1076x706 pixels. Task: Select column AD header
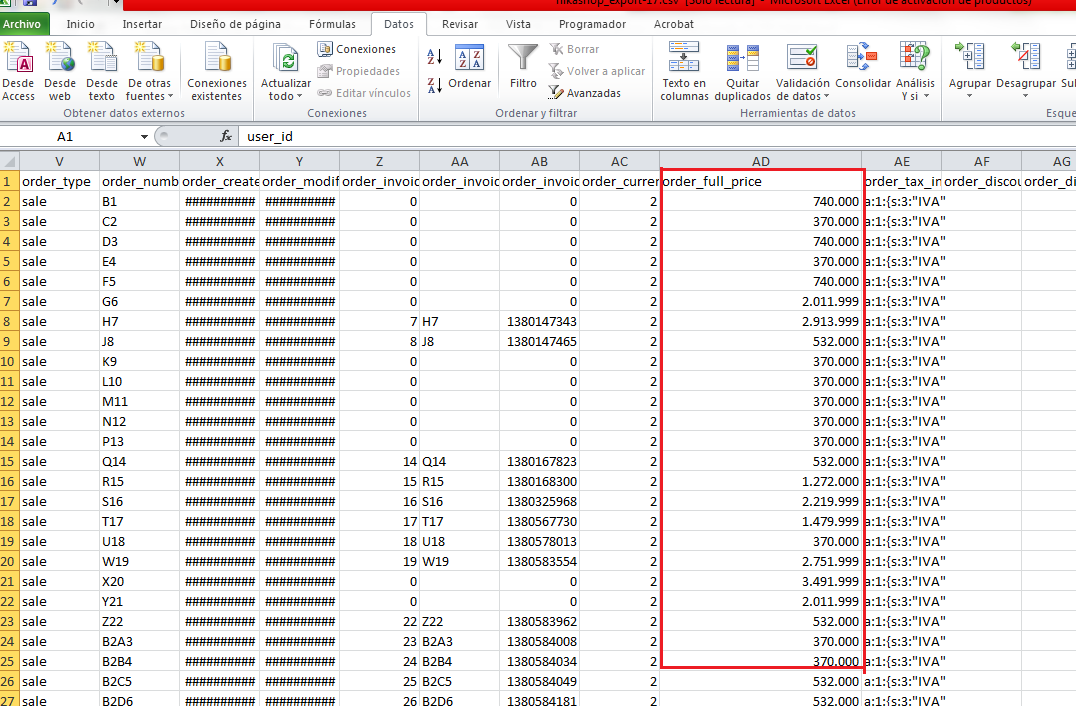click(760, 161)
